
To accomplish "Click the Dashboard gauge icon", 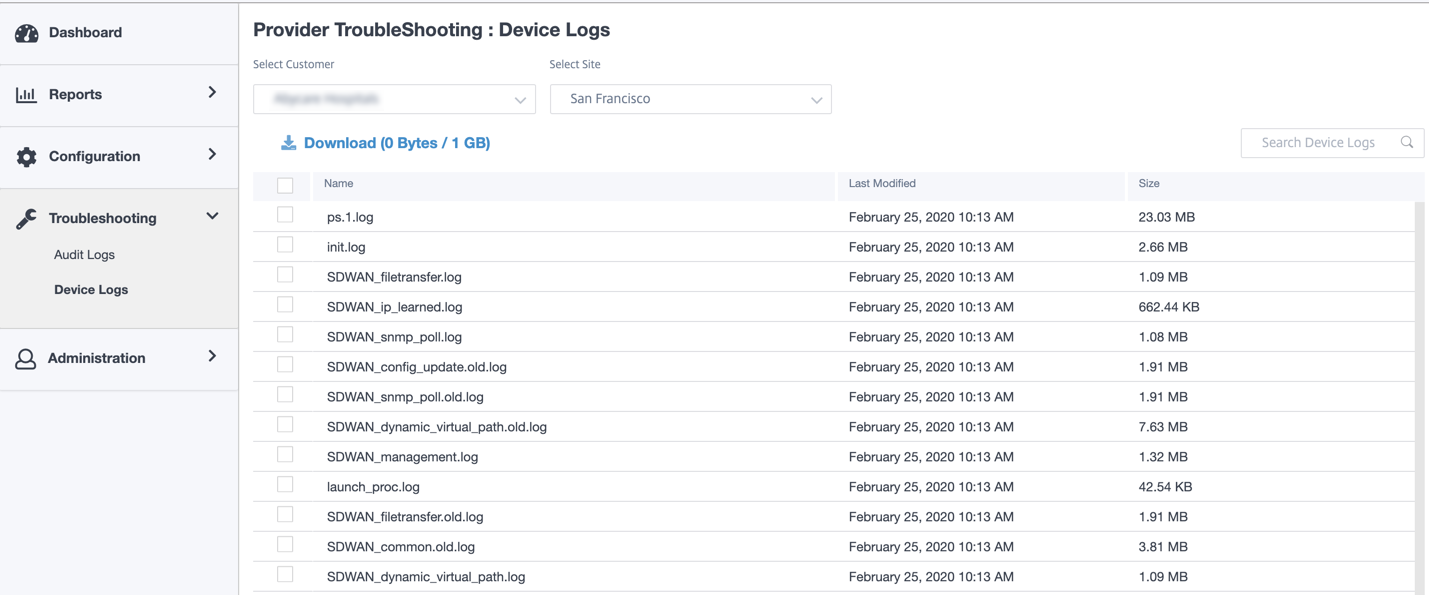I will coord(27,33).
